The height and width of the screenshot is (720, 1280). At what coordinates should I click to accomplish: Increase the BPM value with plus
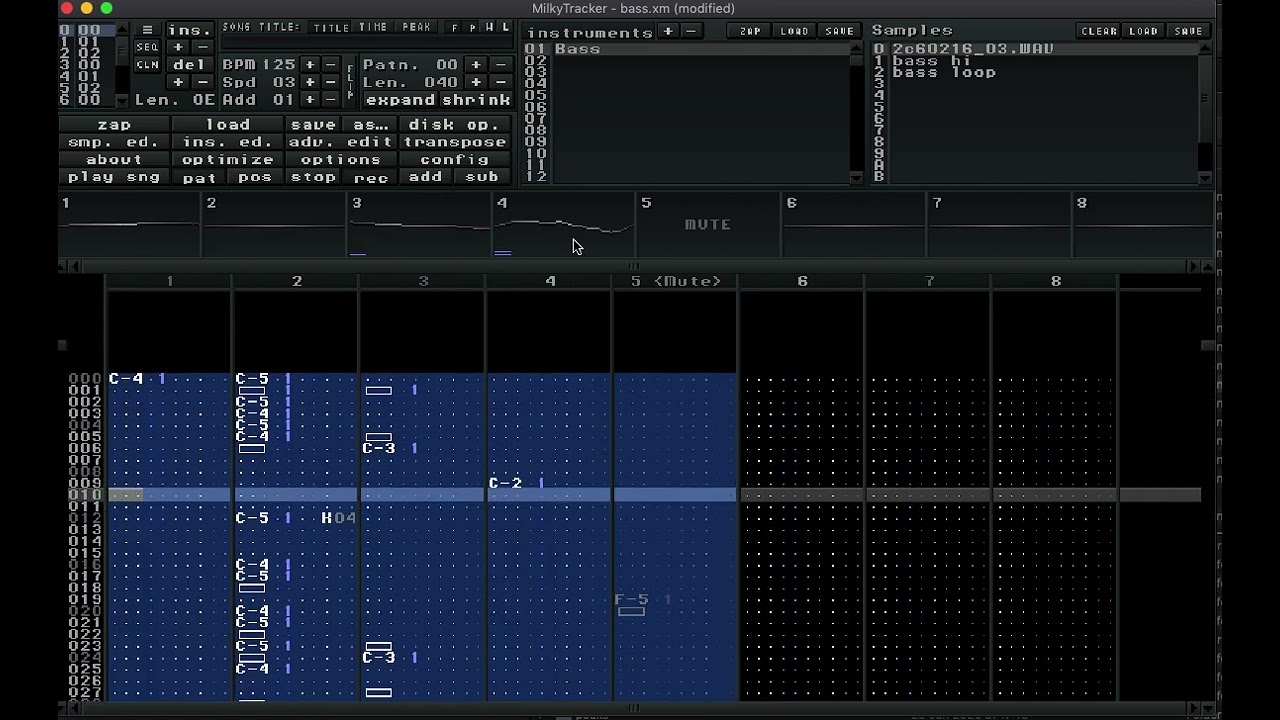pyautogui.click(x=310, y=64)
